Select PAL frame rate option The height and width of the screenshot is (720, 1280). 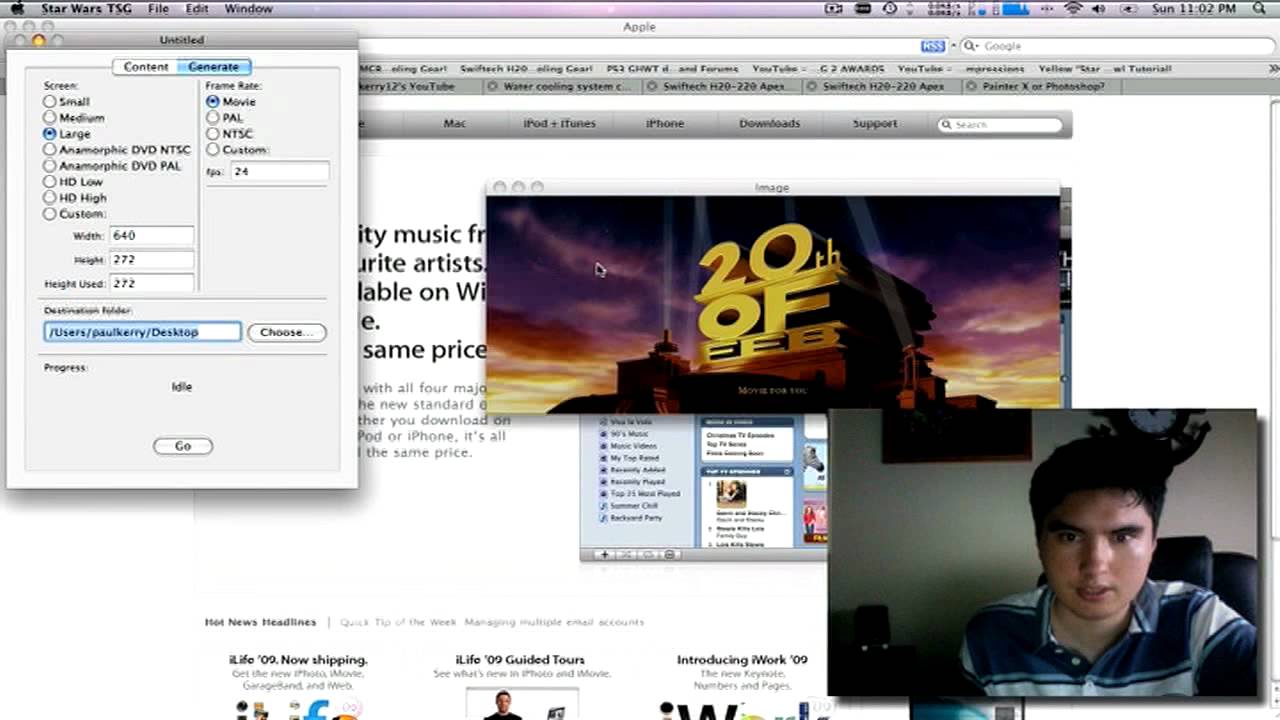click(x=213, y=117)
